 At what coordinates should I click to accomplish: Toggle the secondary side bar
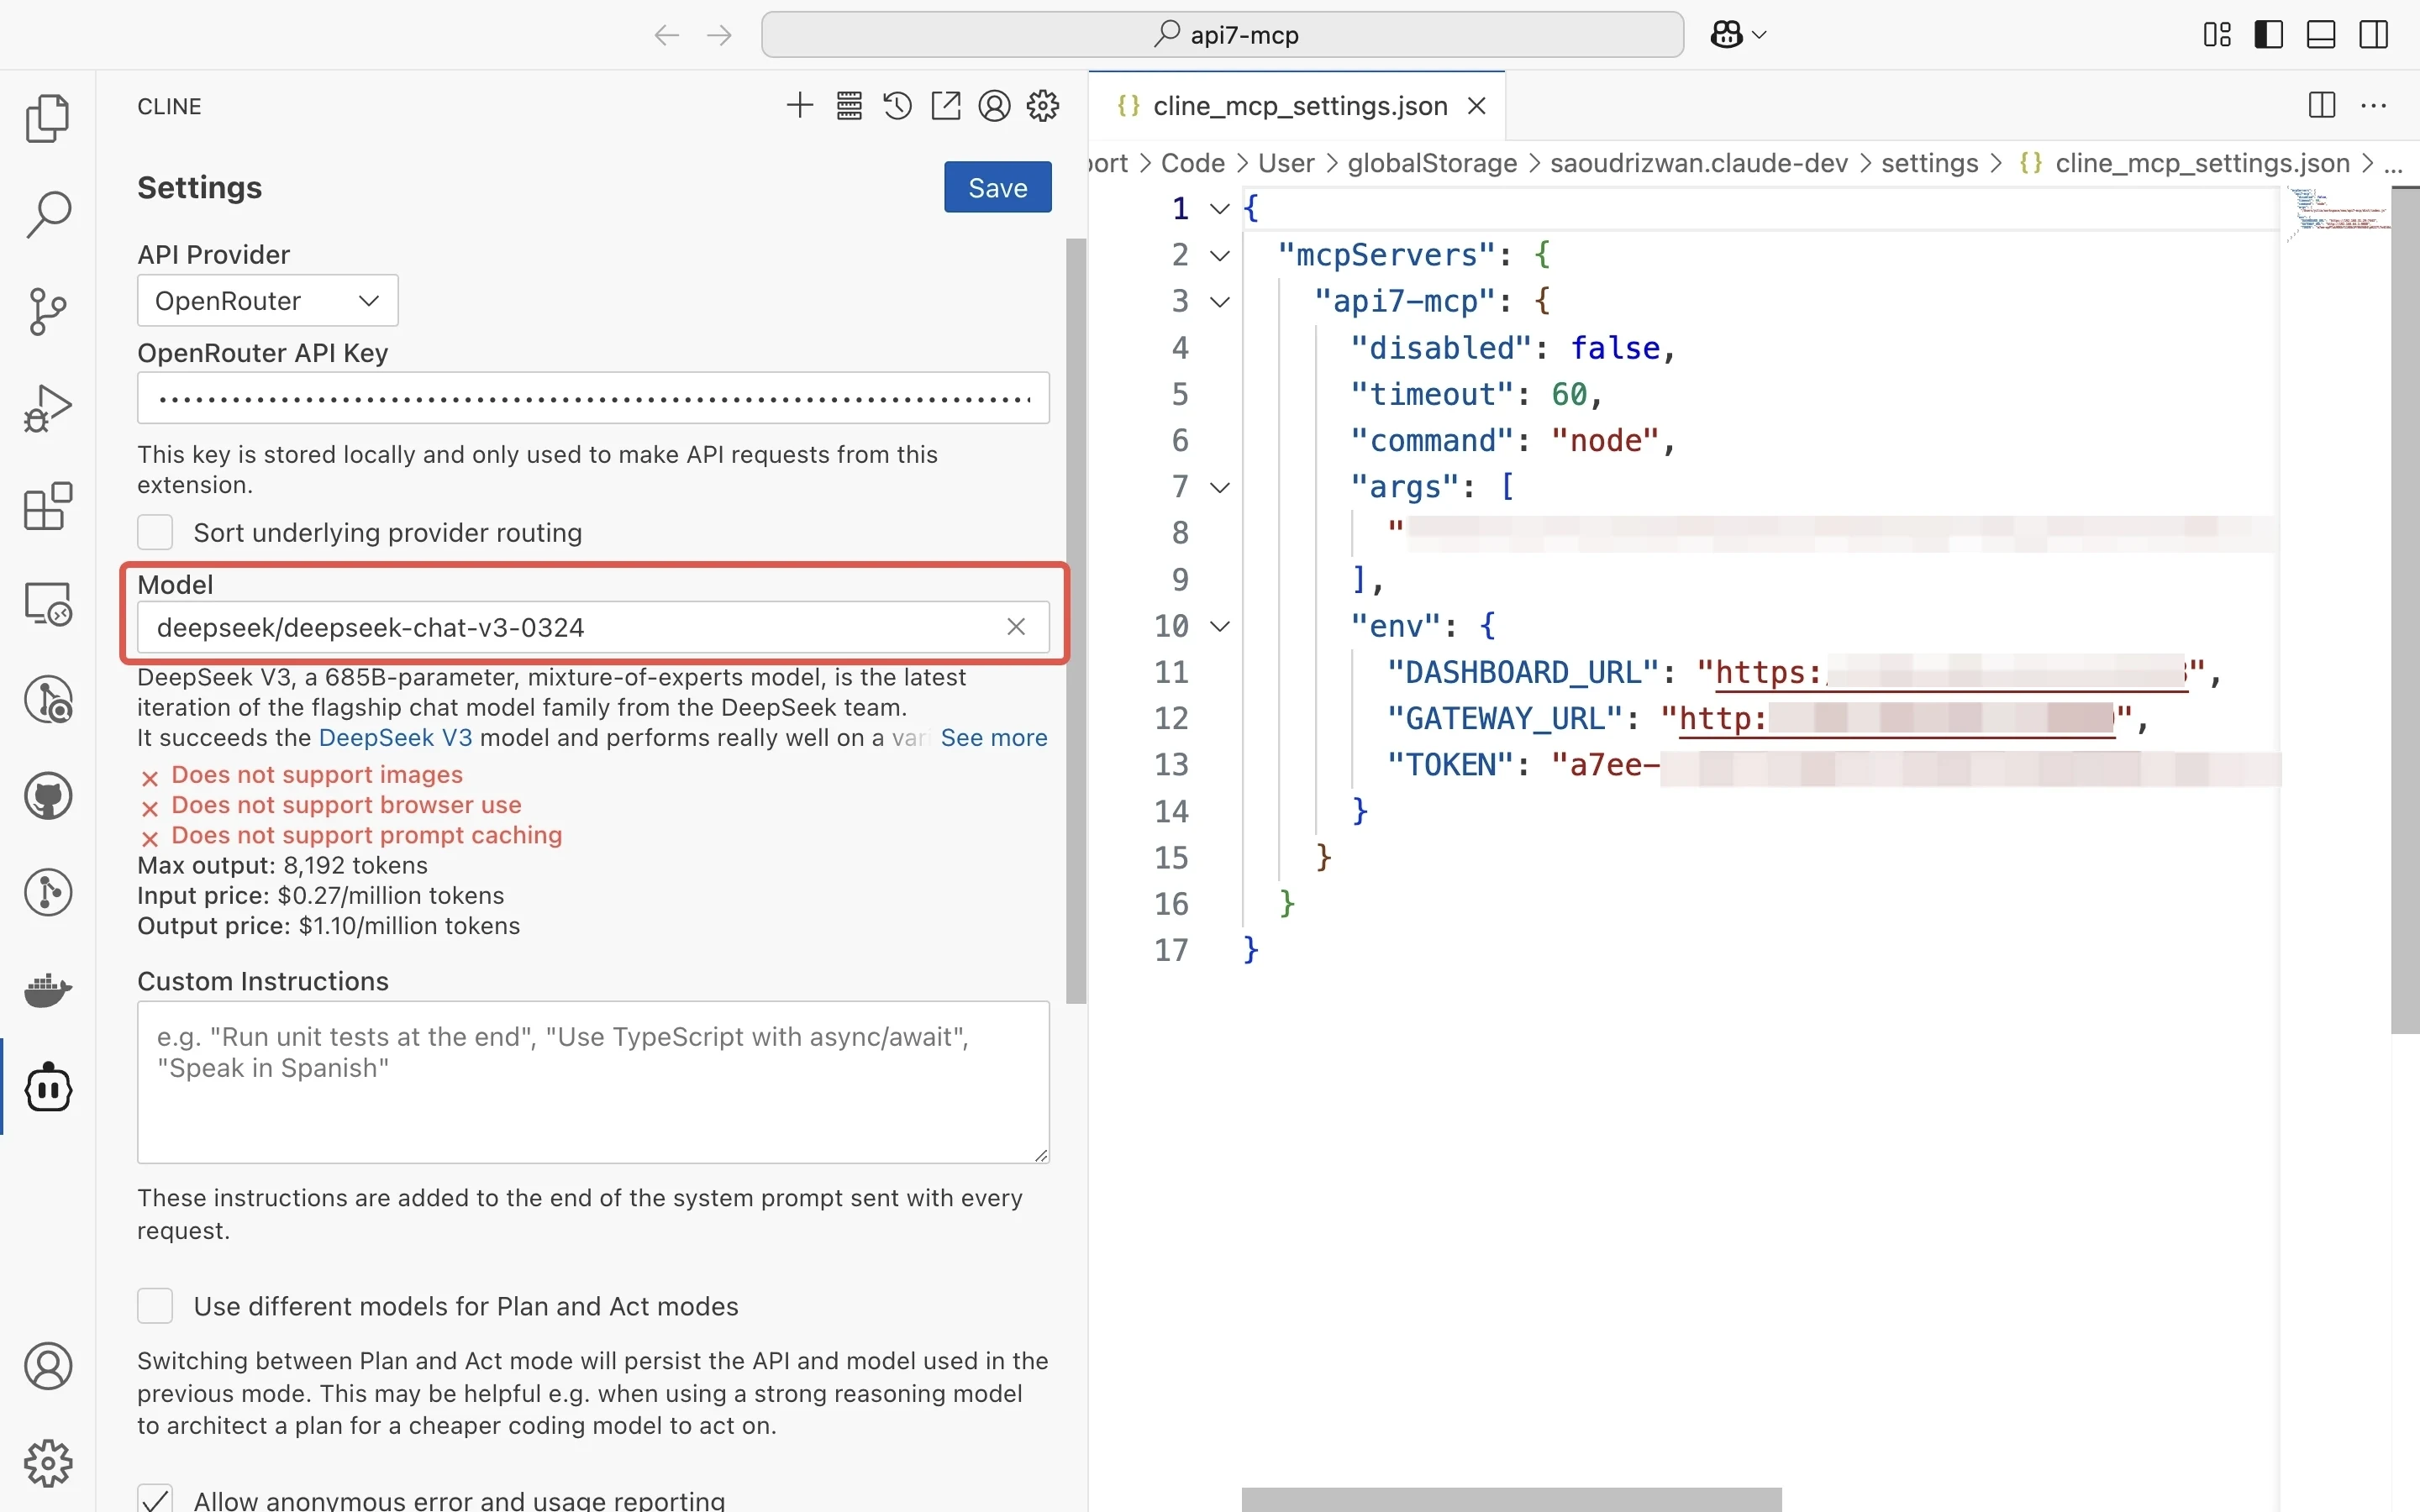point(2373,35)
